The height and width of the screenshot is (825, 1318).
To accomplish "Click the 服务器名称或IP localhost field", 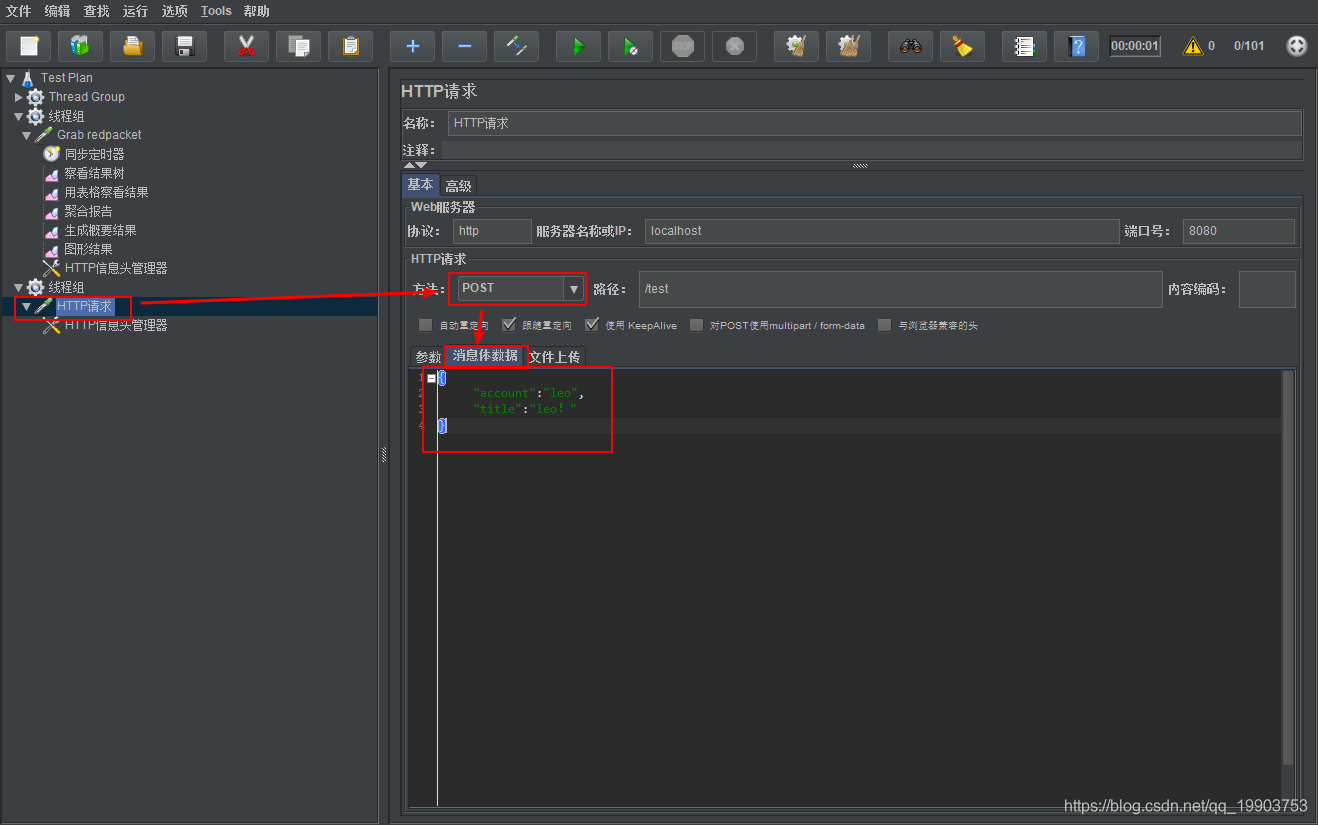I will [x=882, y=231].
